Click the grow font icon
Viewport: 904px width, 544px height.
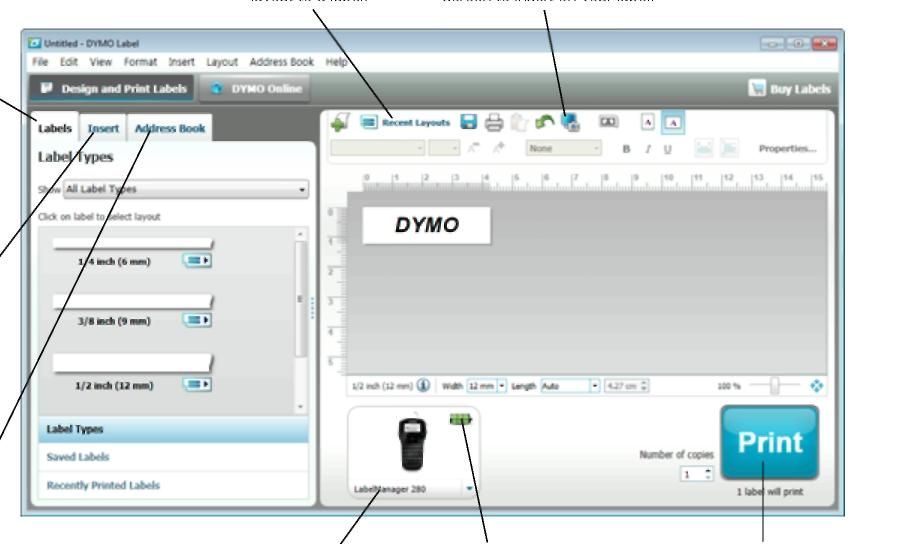[x=498, y=148]
